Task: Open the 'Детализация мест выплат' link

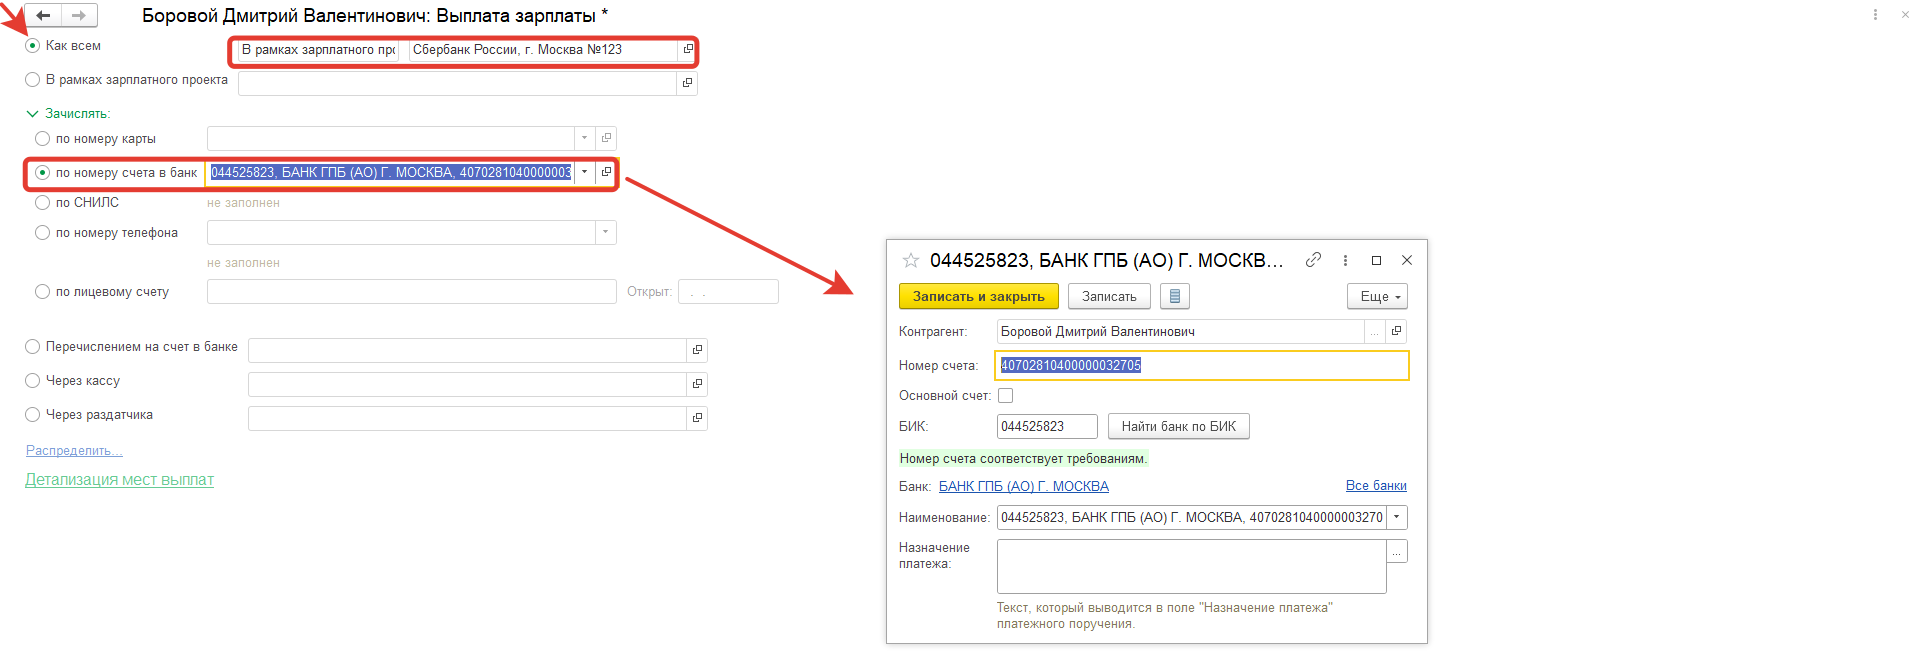Action: pyautogui.click(x=119, y=480)
